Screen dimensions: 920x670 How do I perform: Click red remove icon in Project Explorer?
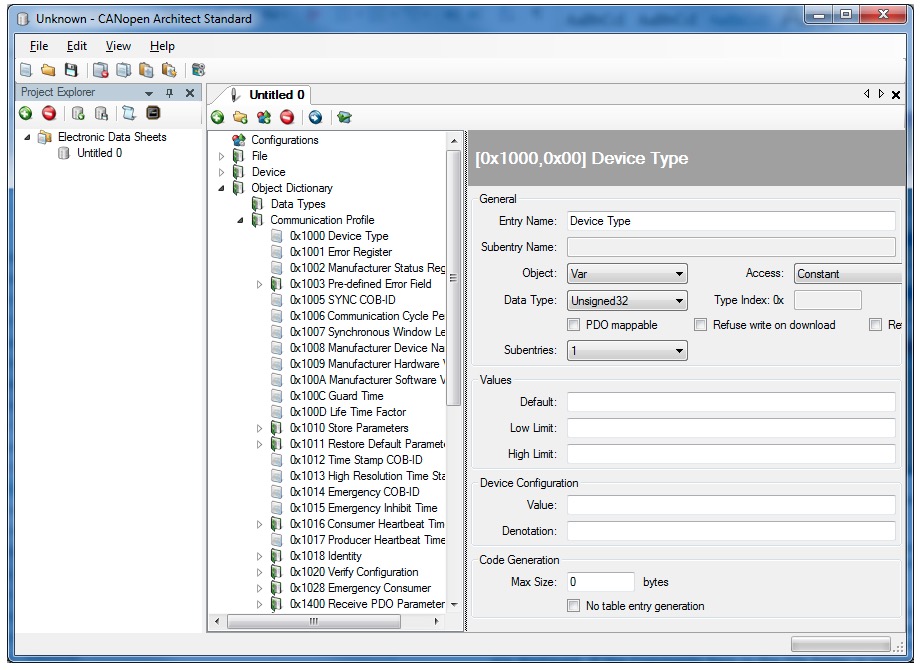tap(48, 114)
